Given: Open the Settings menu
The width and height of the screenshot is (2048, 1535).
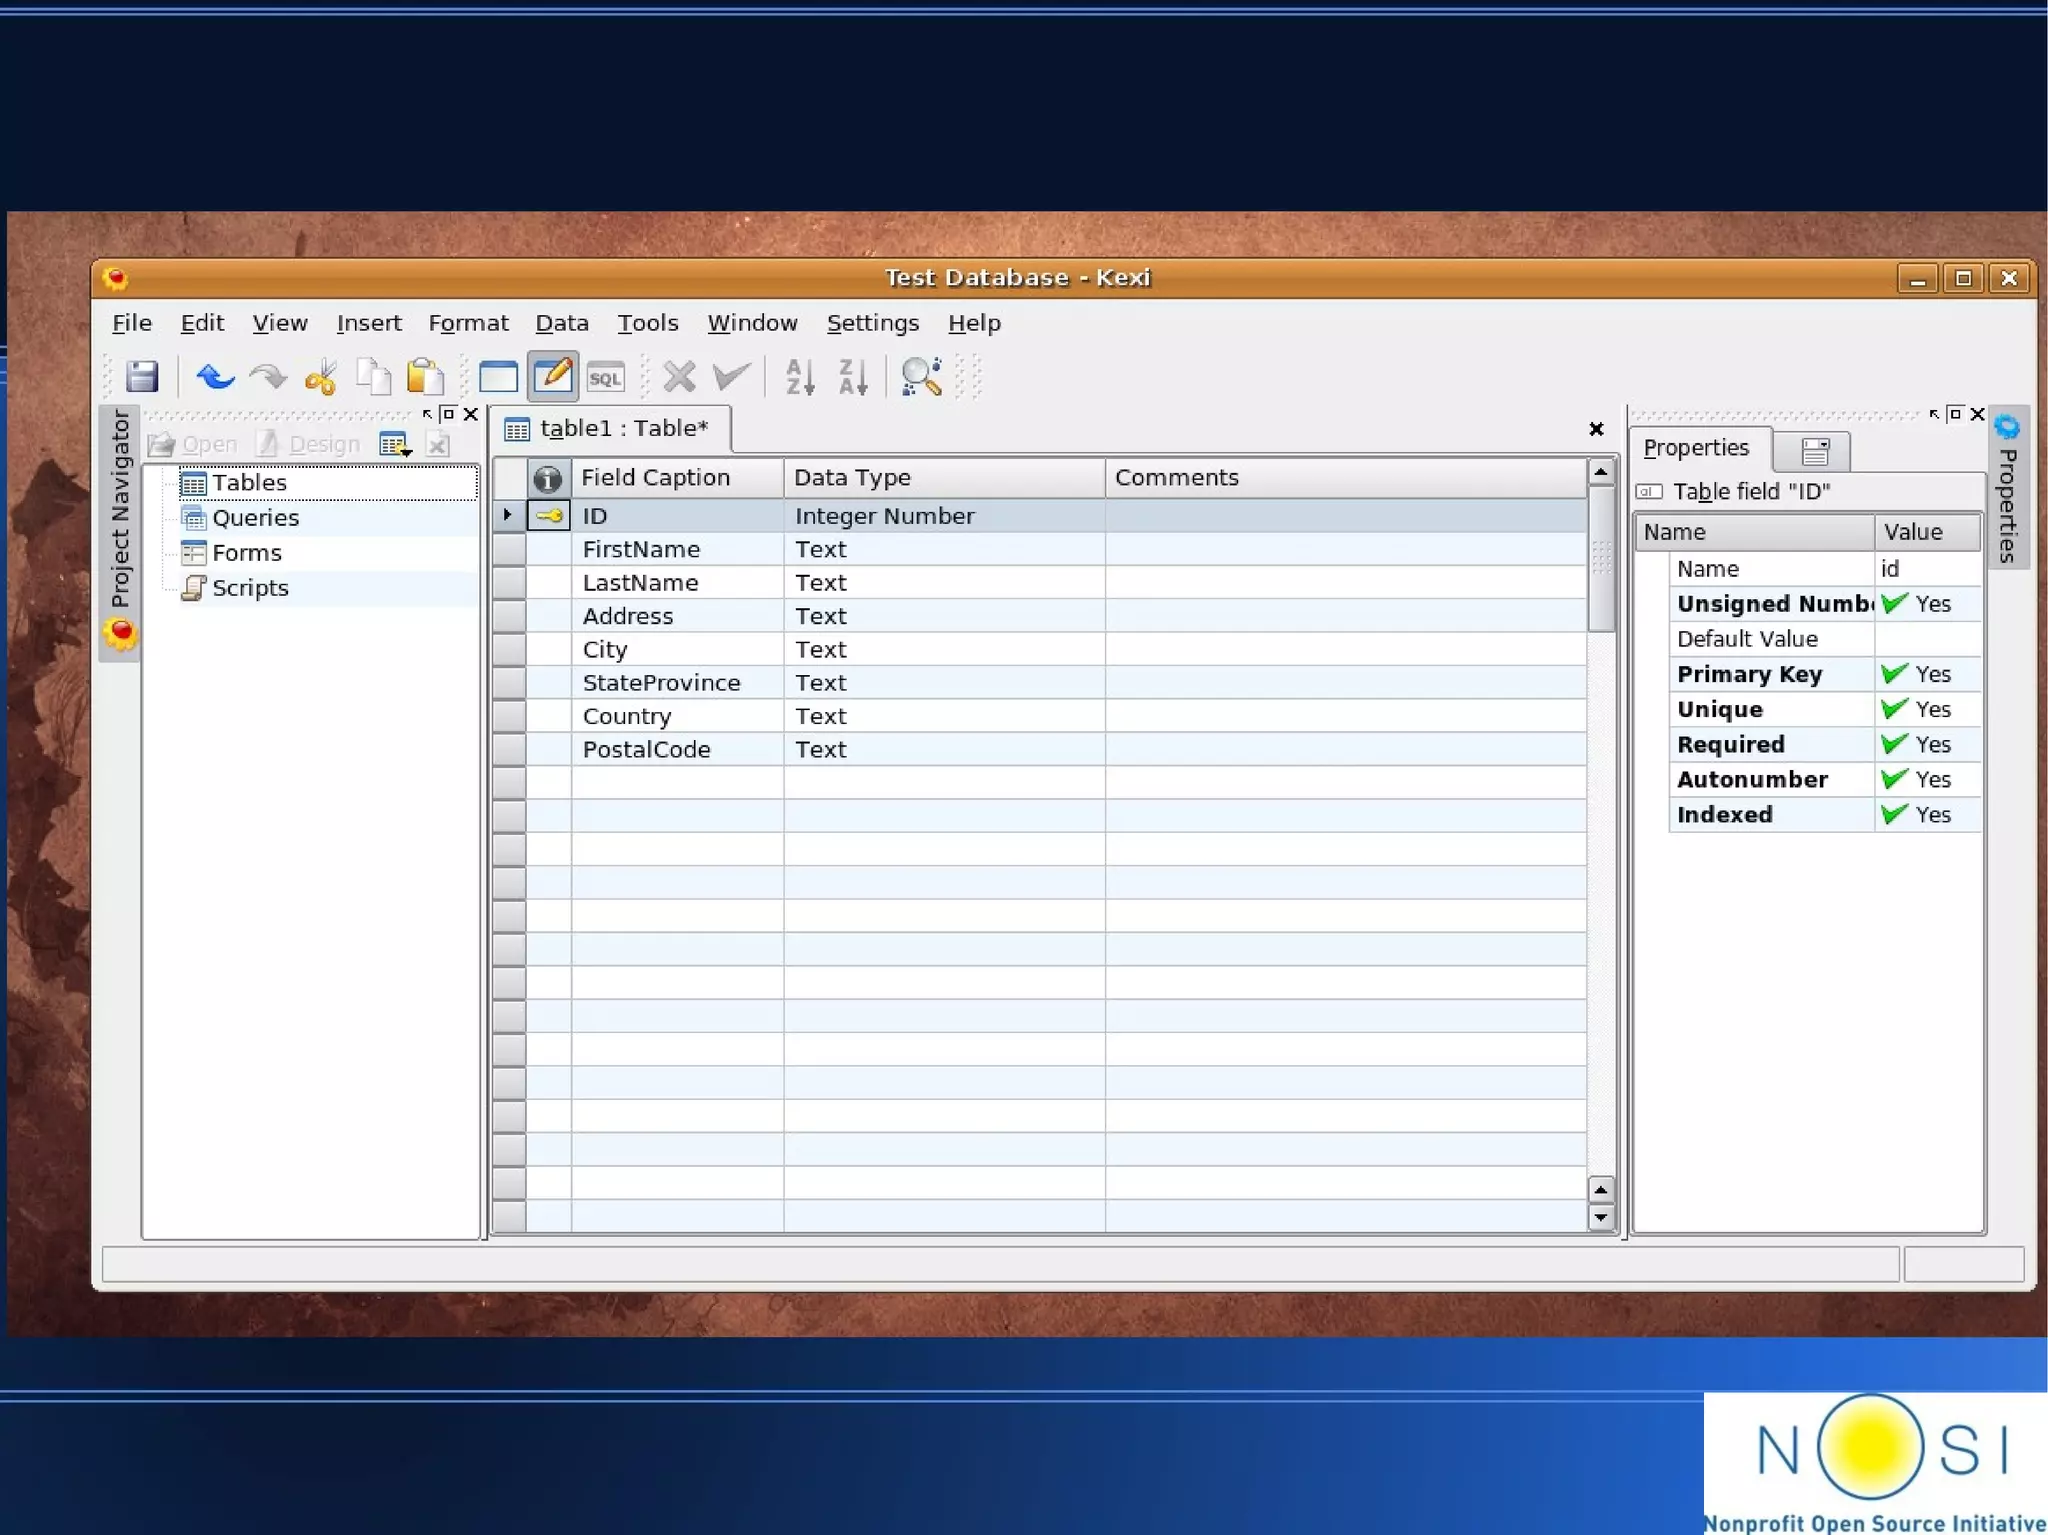Looking at the screenshot, I should coord(873,323).
